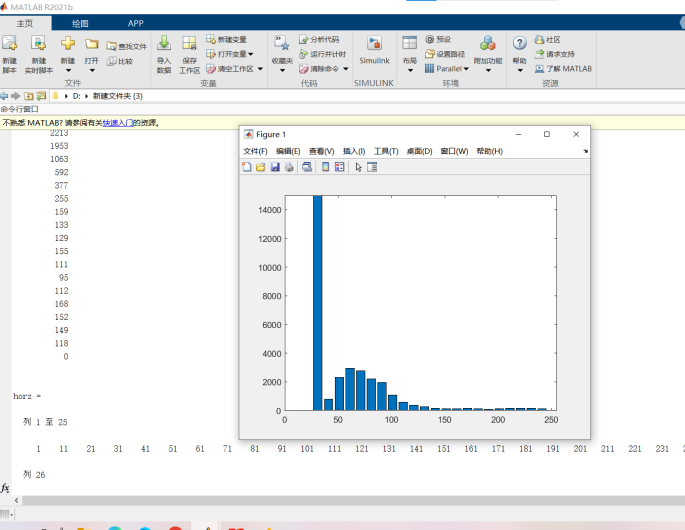
Task: Open 帮助(H) menu in Figure 1
Action: tap(489, 151)
